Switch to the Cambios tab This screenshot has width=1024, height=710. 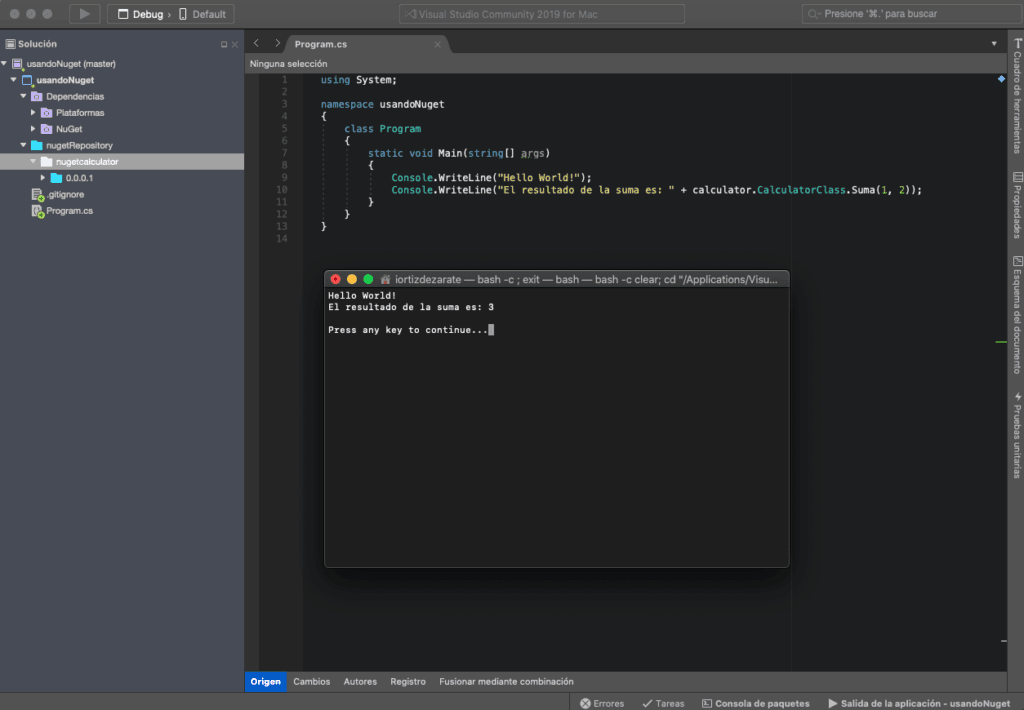pyautogui.click(x=311, y=682)
